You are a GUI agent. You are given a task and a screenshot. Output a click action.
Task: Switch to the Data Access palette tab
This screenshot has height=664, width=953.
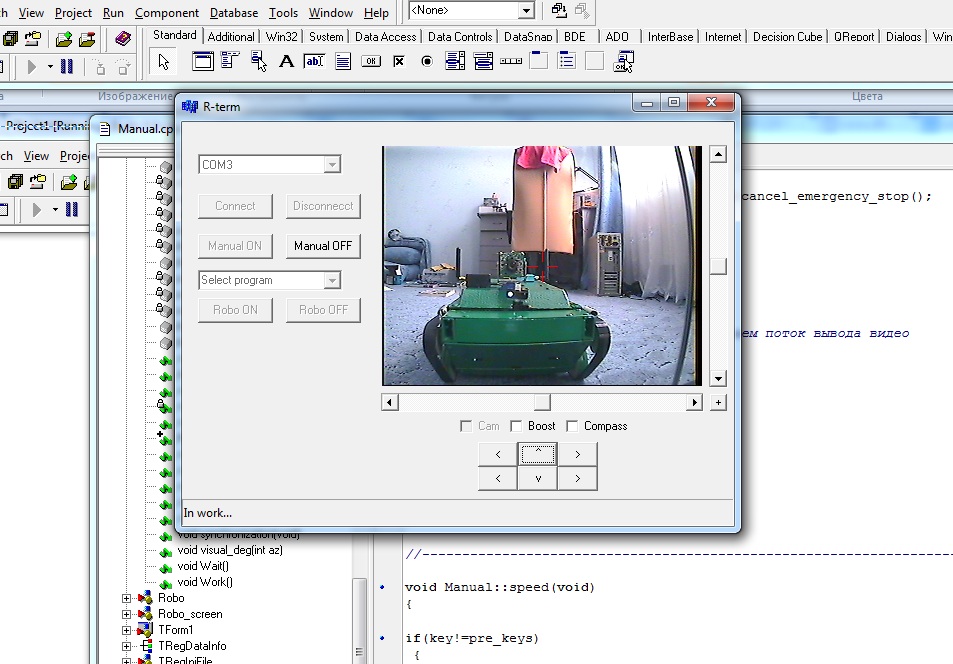pos(385,37)
